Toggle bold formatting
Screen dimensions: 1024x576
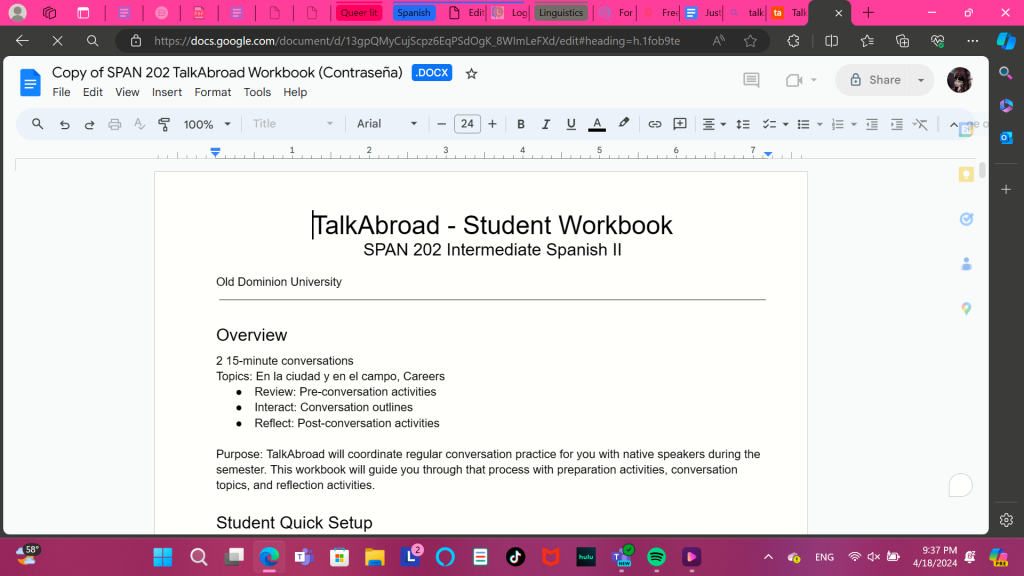(x=520, y=124)
